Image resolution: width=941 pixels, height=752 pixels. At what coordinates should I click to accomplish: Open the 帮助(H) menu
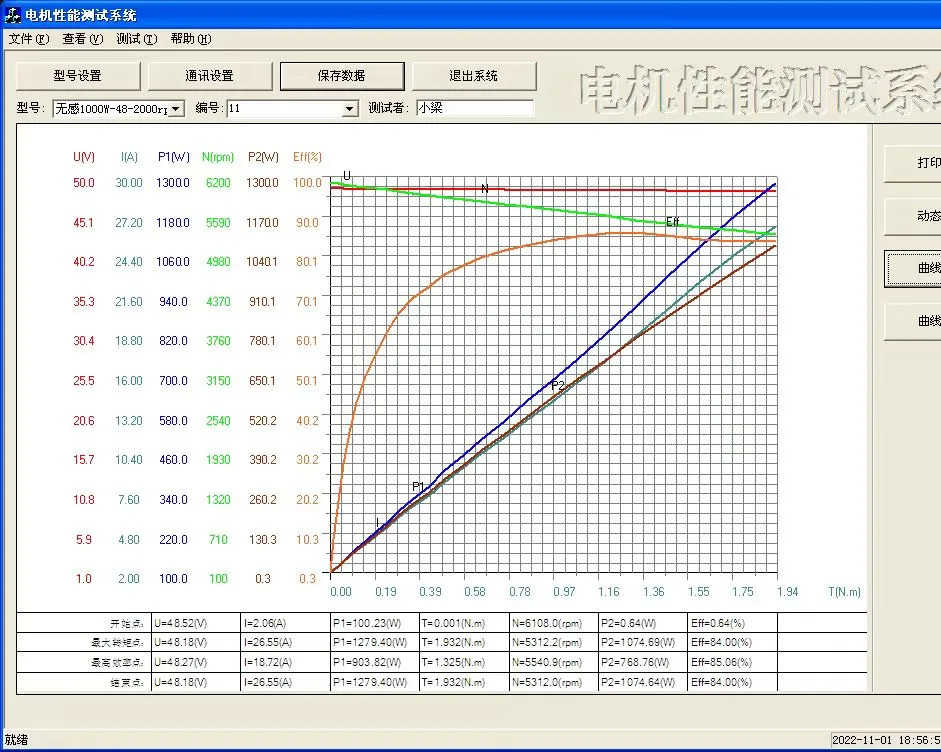pos(191,39)
